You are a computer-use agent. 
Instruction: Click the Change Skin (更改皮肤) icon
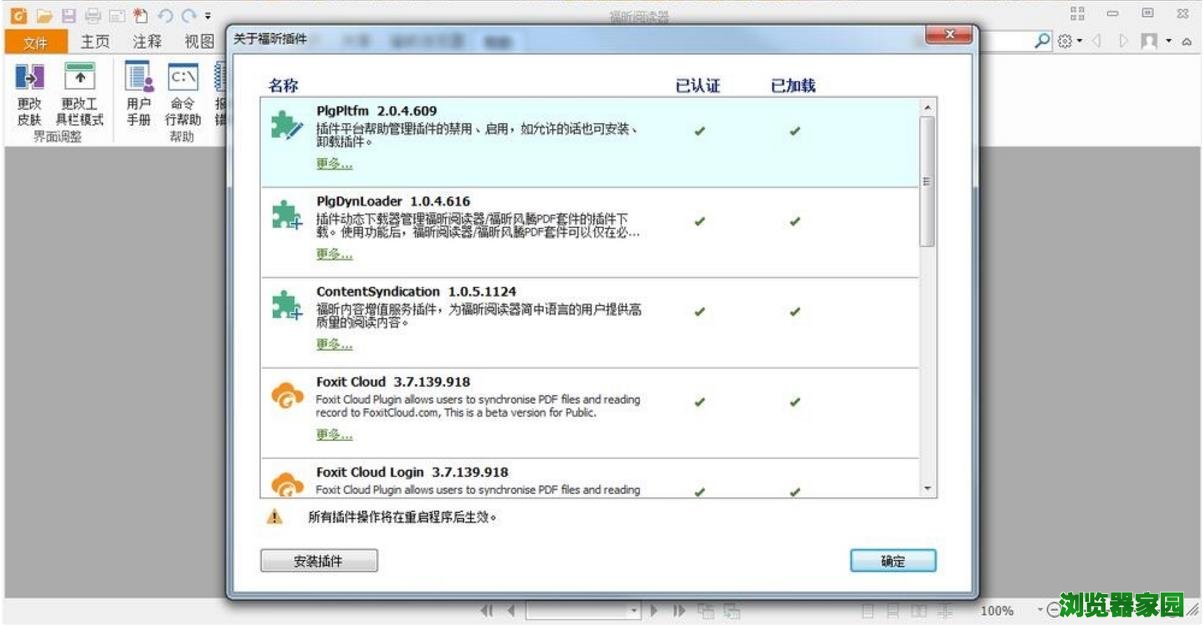(29, 78)
